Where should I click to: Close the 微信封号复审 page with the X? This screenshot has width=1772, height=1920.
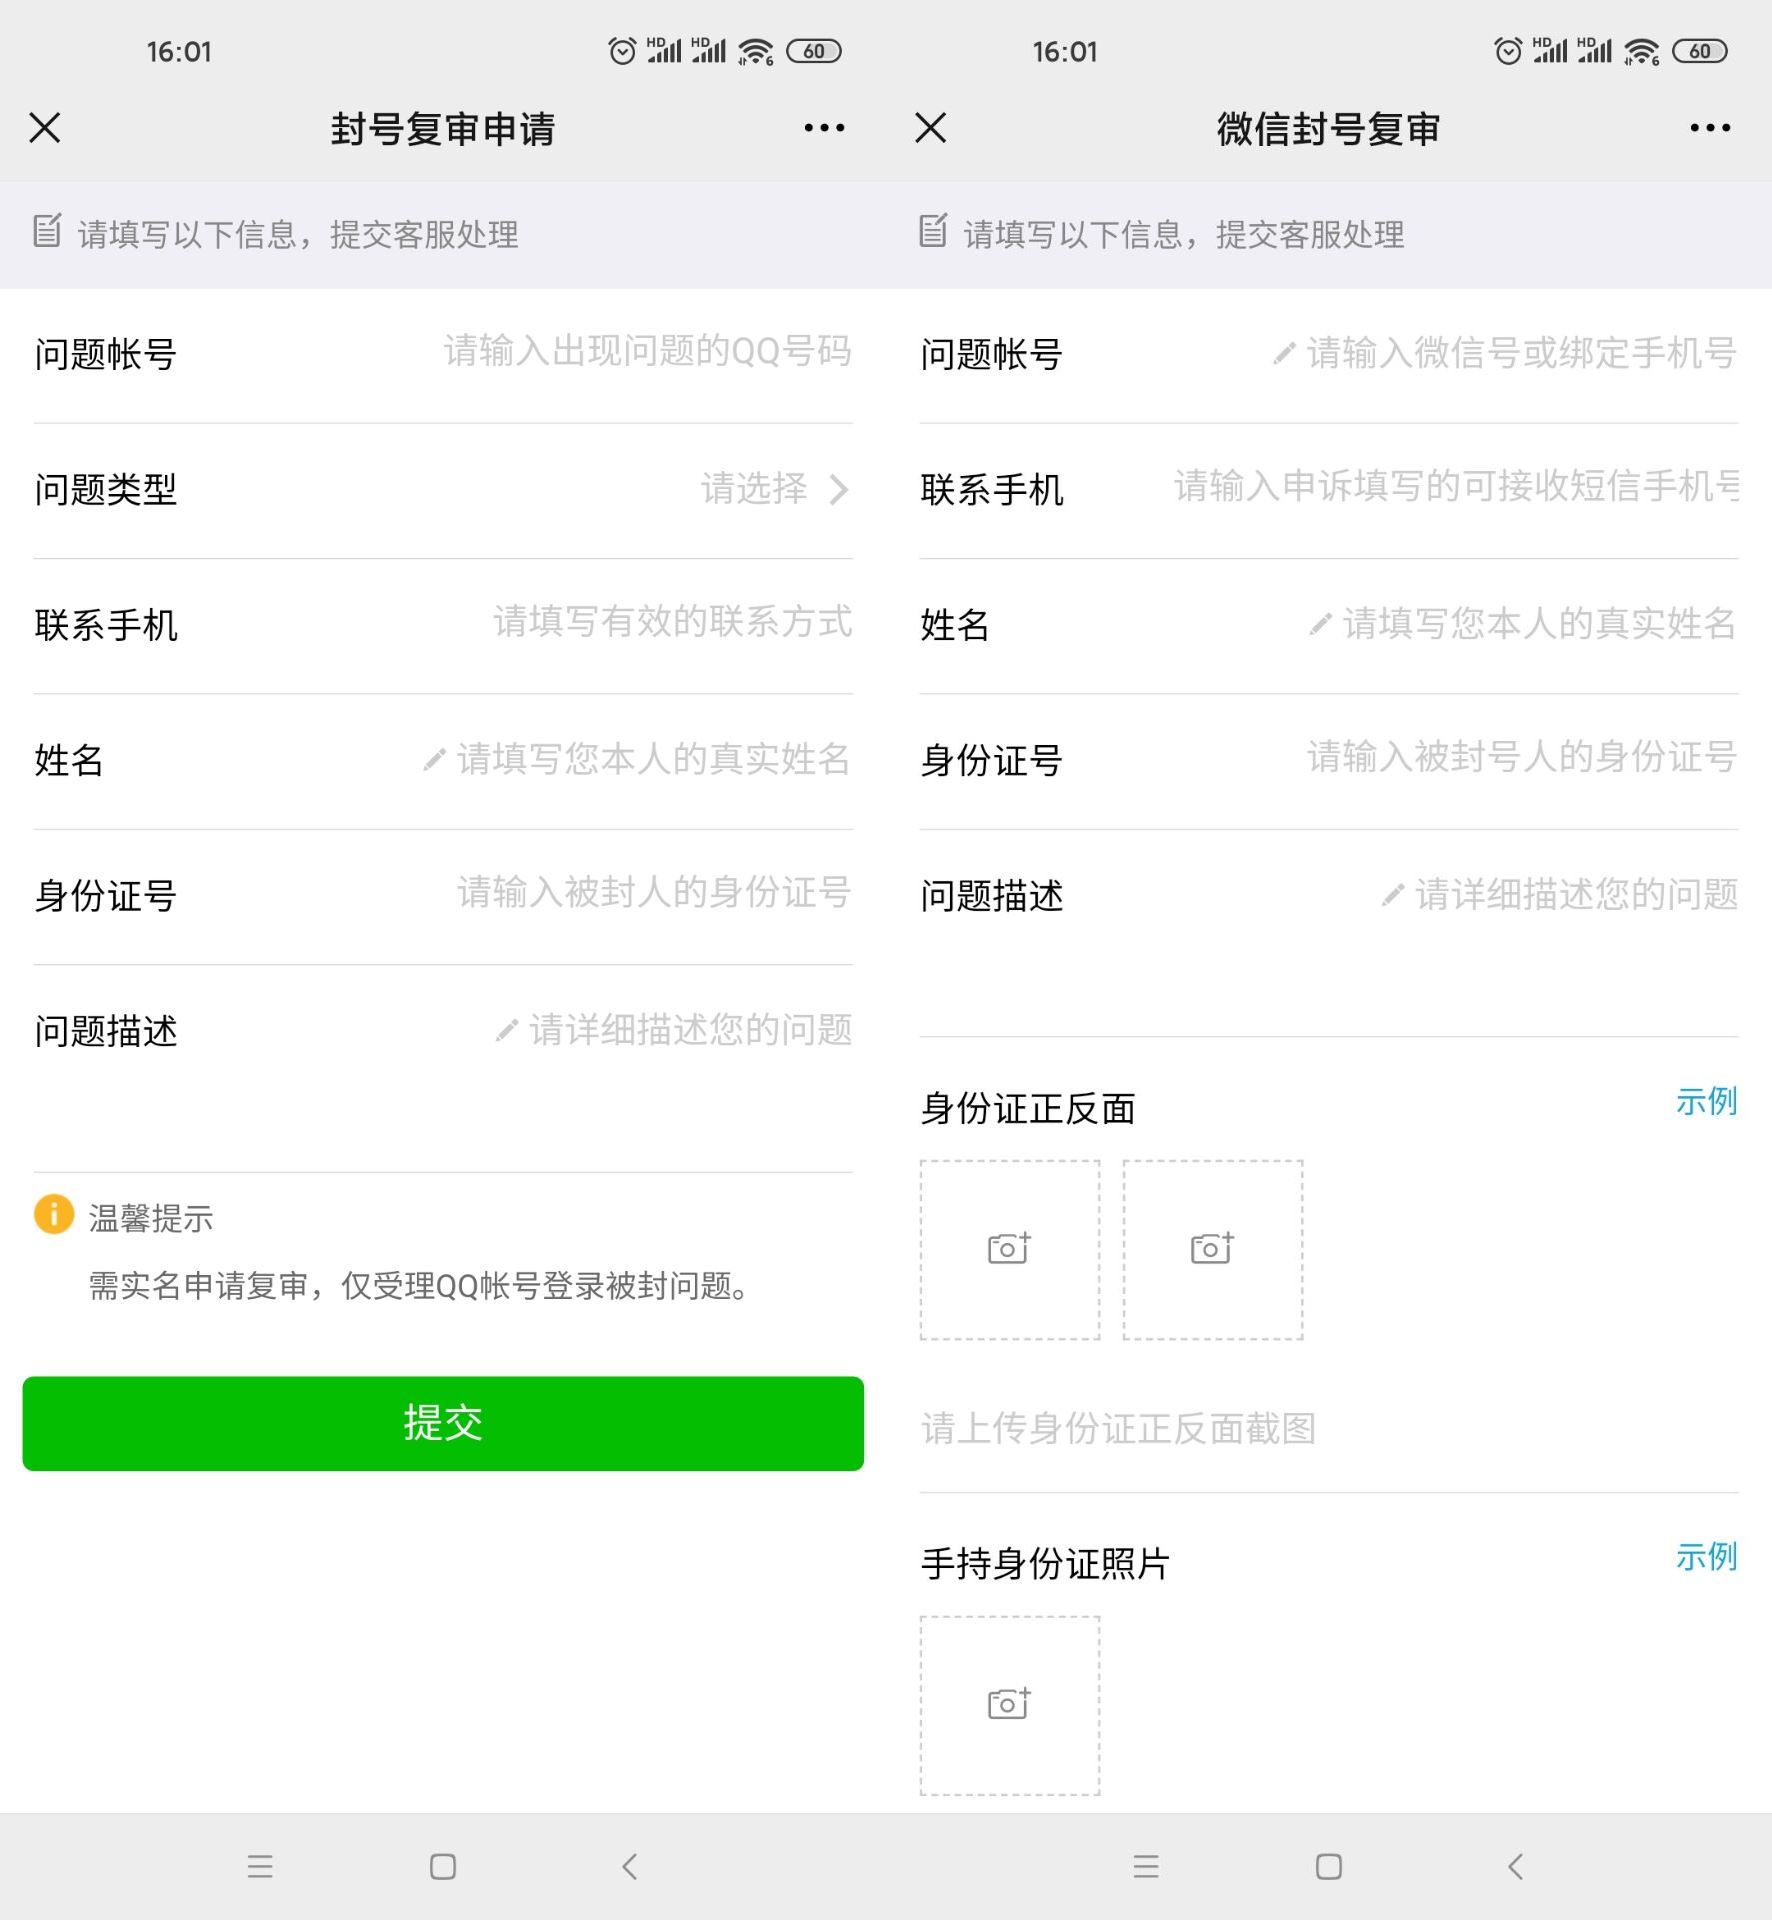(929, 128)
